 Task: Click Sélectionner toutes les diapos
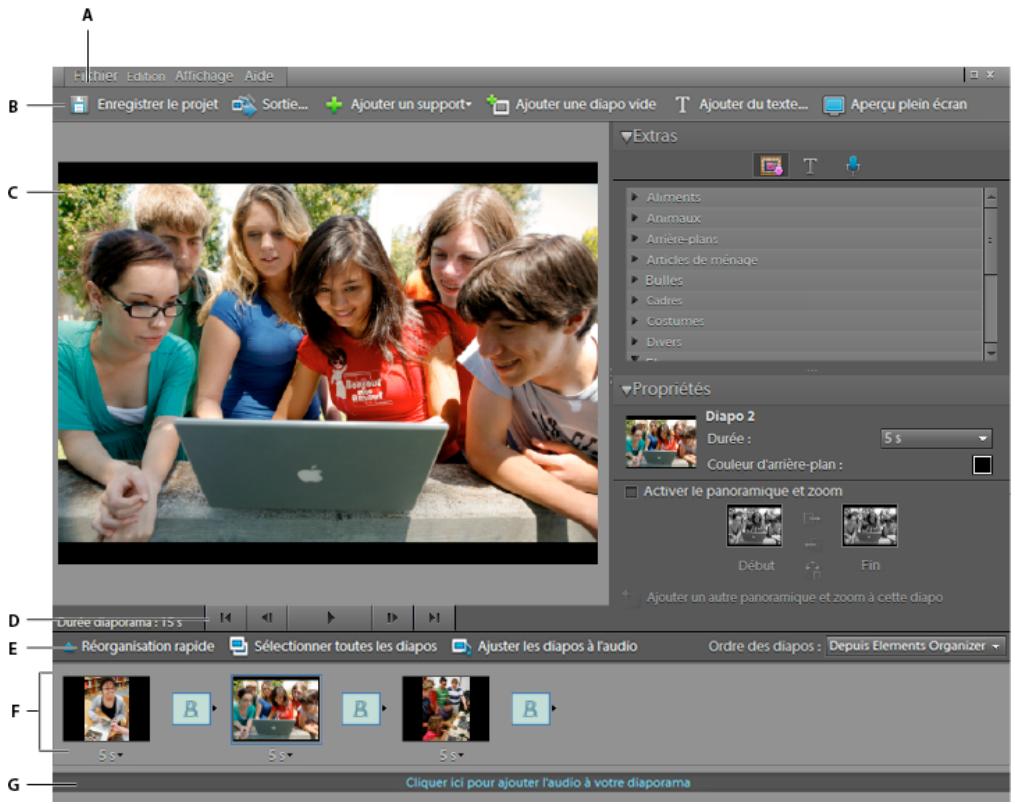[334, 647]
